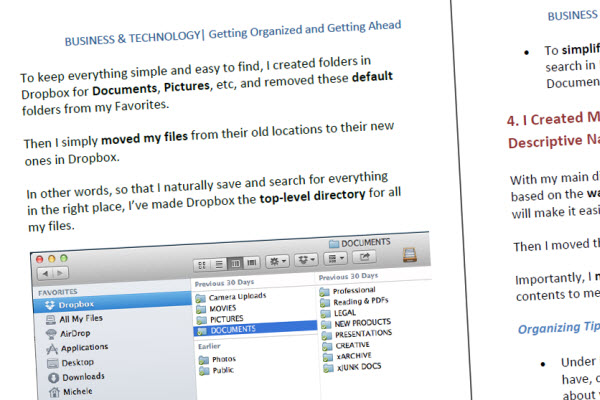Click the Downloads arrow icon
600x400 pixels.
(x=54, y=378)
